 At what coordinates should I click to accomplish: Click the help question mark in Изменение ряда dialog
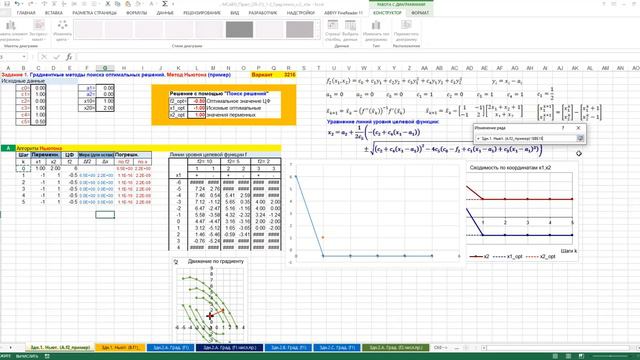563,128
